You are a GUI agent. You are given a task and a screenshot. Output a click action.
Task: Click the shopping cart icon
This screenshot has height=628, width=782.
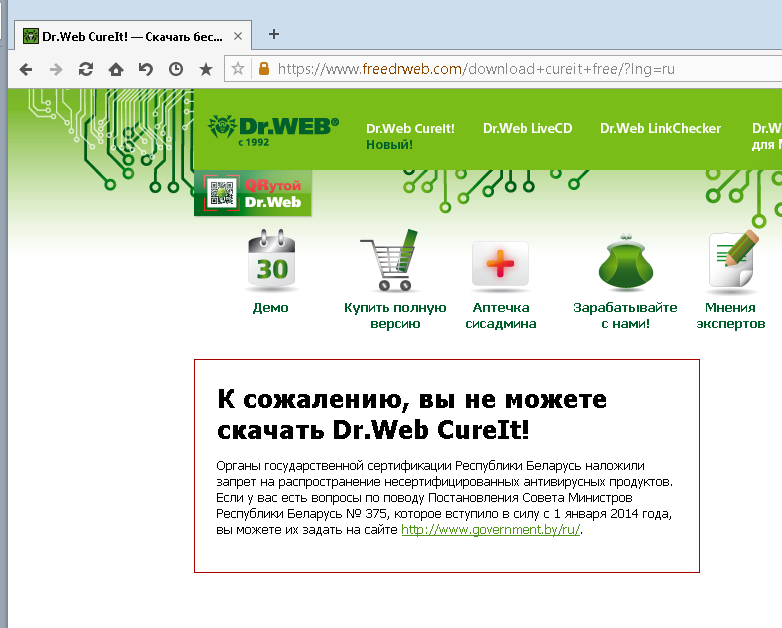391,260
